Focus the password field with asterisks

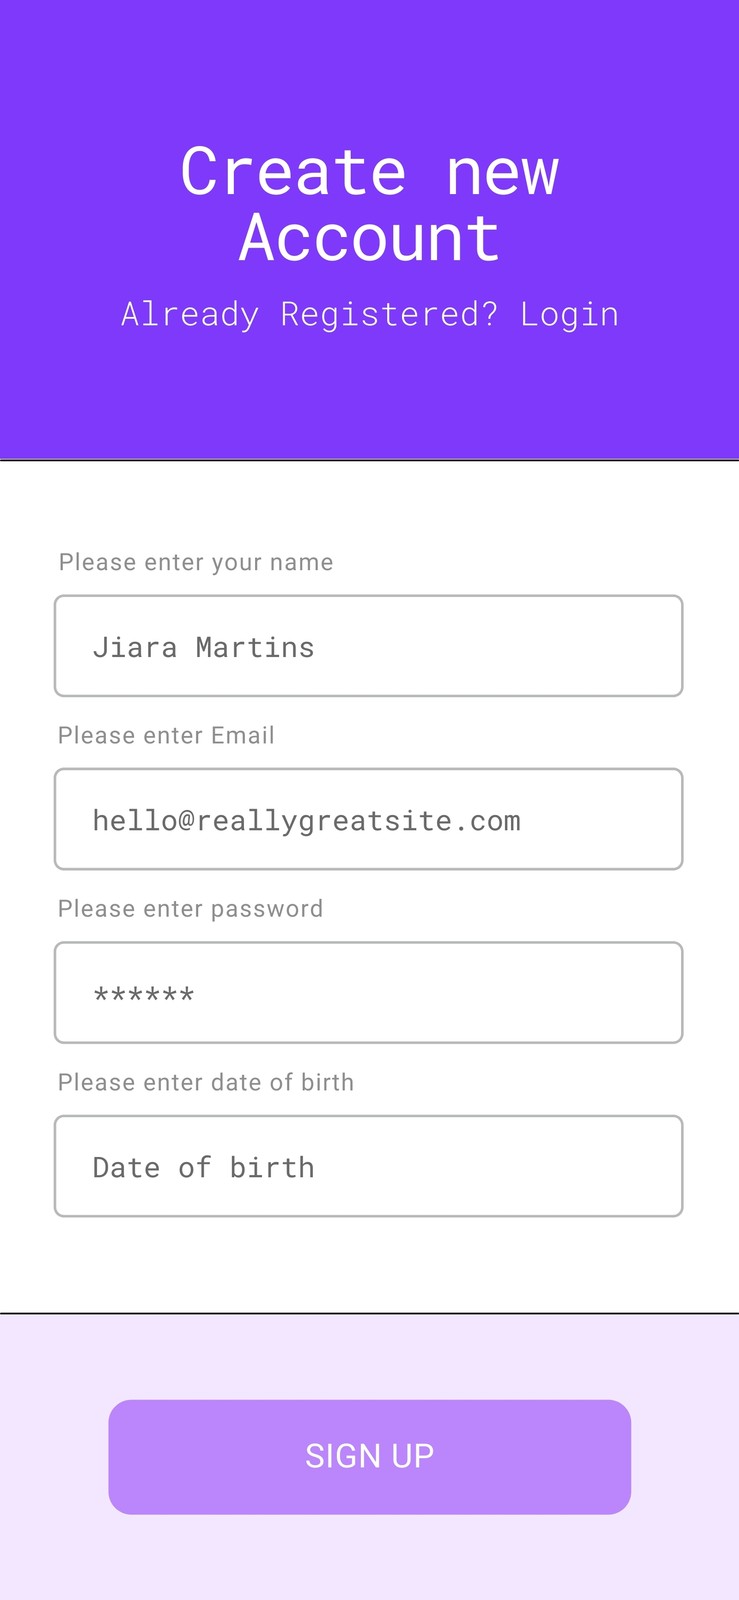(x=369, y=992)
